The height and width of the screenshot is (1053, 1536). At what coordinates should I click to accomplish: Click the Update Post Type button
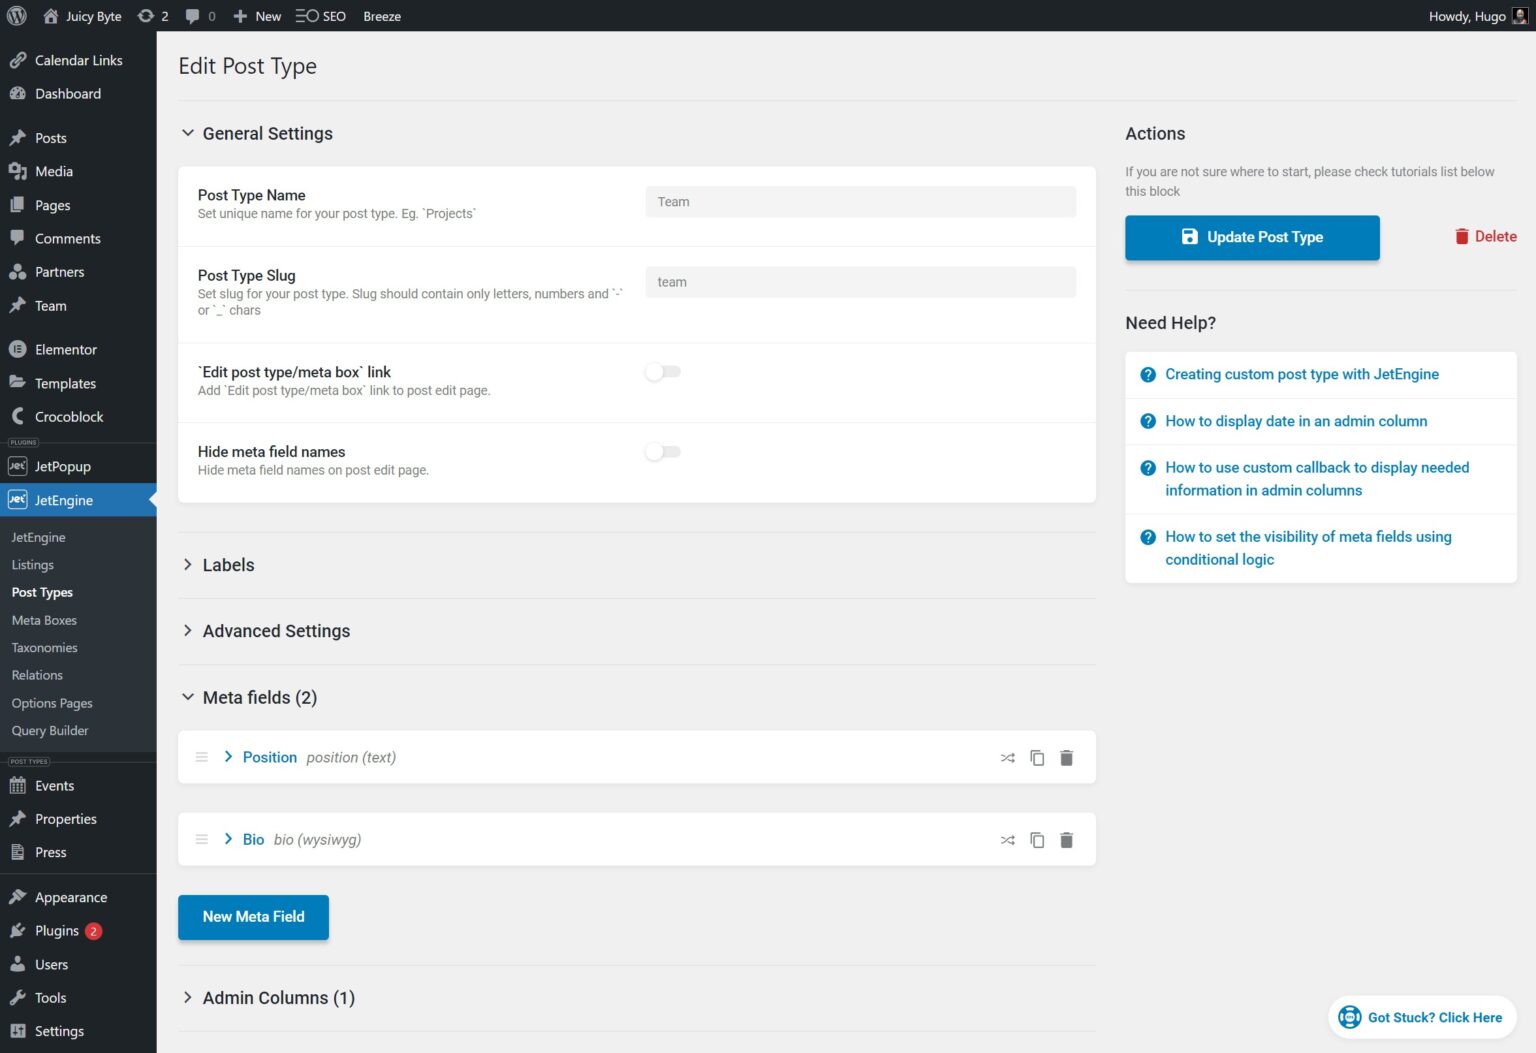pos(1252,237)
